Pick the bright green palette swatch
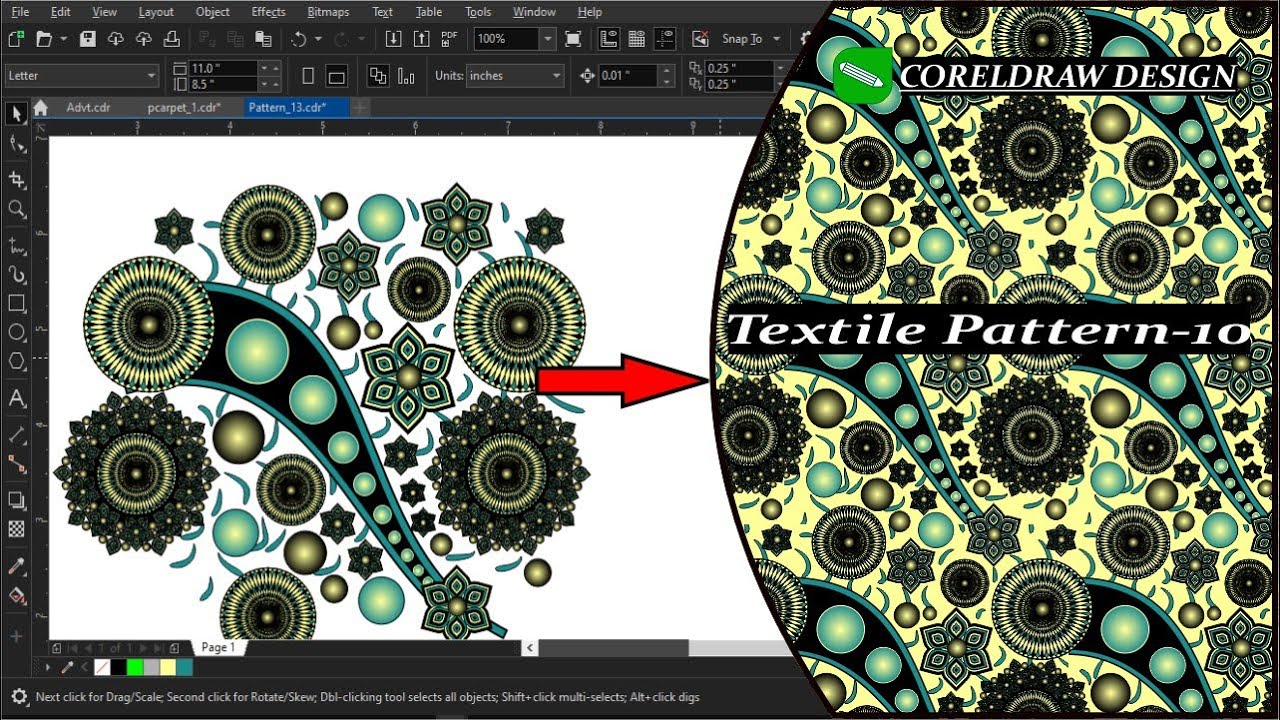The width and height of the screenshot is (1280, 720). 135,667
